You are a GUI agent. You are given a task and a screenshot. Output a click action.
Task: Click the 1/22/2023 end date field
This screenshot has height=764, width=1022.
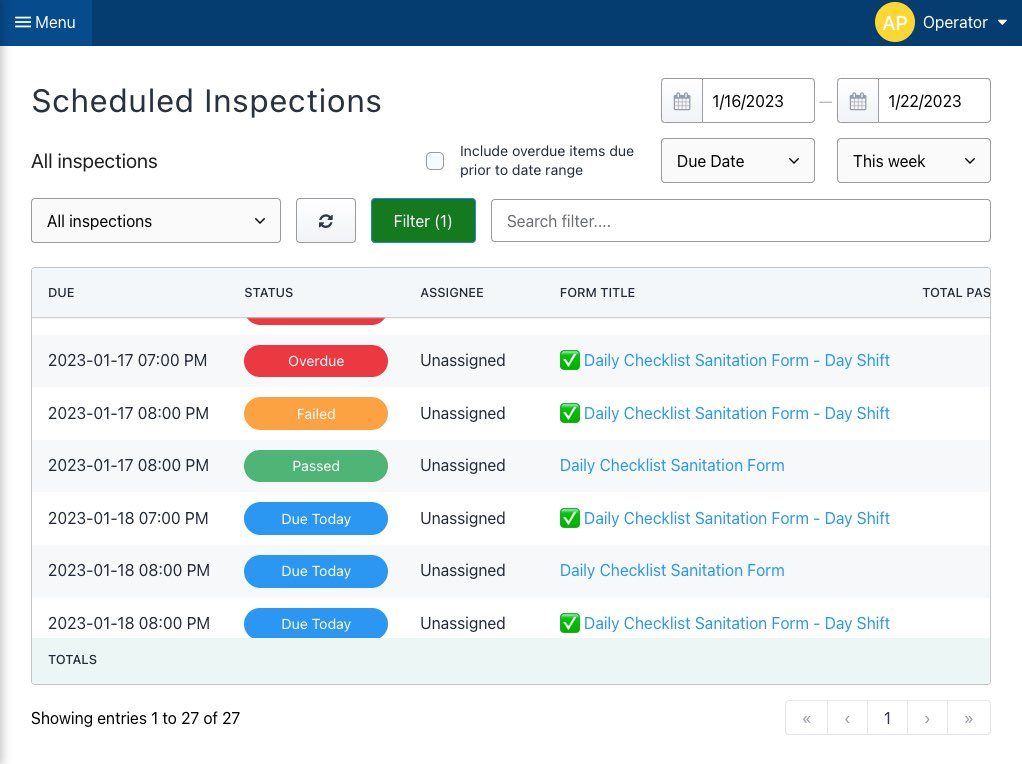point(934,101)
